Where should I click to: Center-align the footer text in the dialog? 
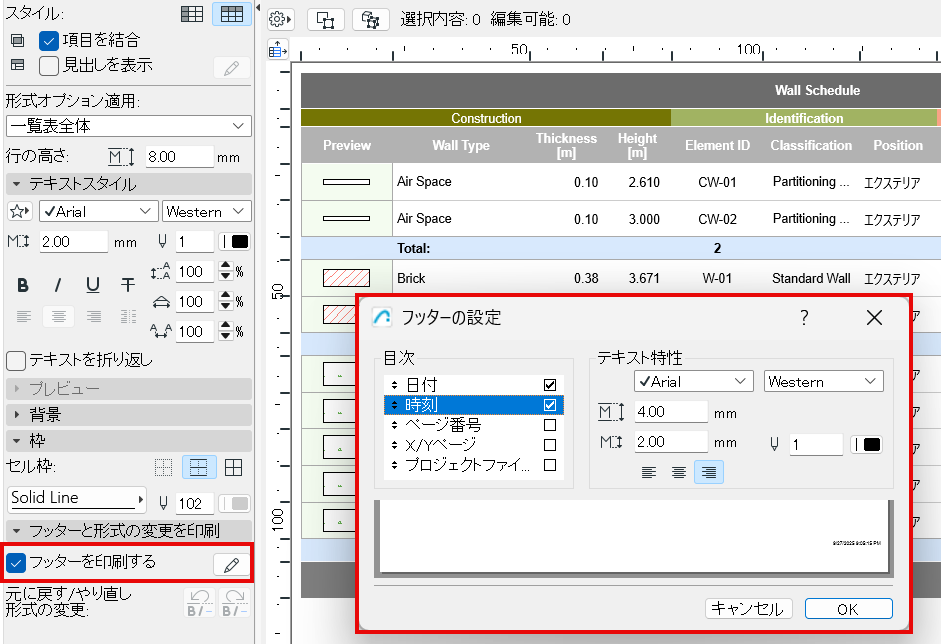679,472
